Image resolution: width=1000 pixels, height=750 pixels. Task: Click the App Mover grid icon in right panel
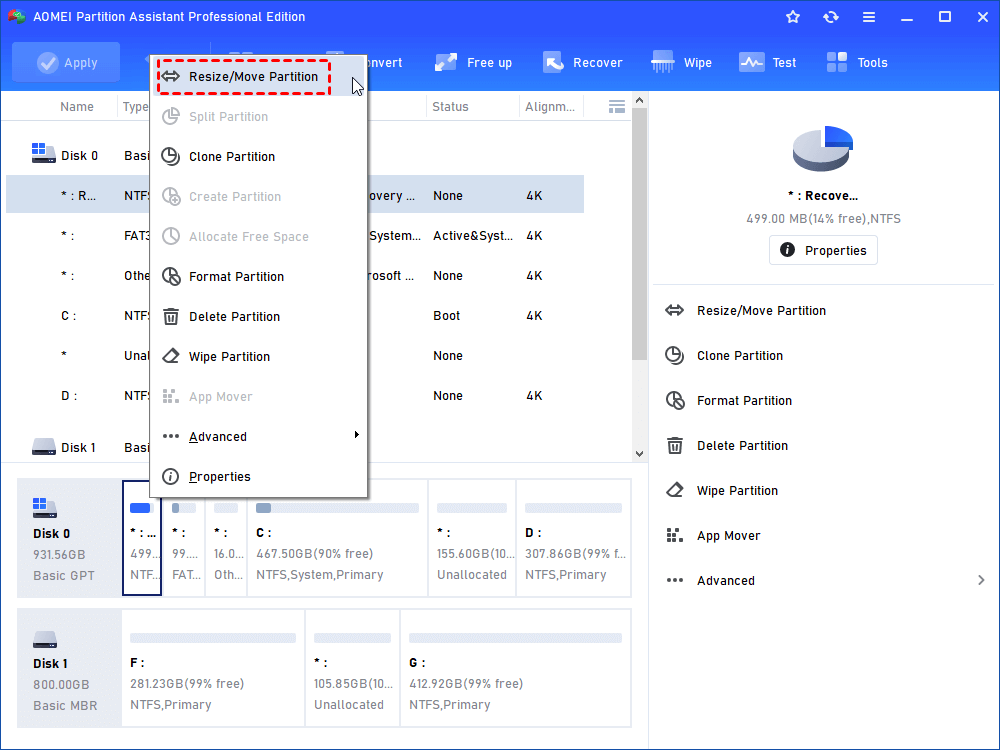[x=675, y=535]
